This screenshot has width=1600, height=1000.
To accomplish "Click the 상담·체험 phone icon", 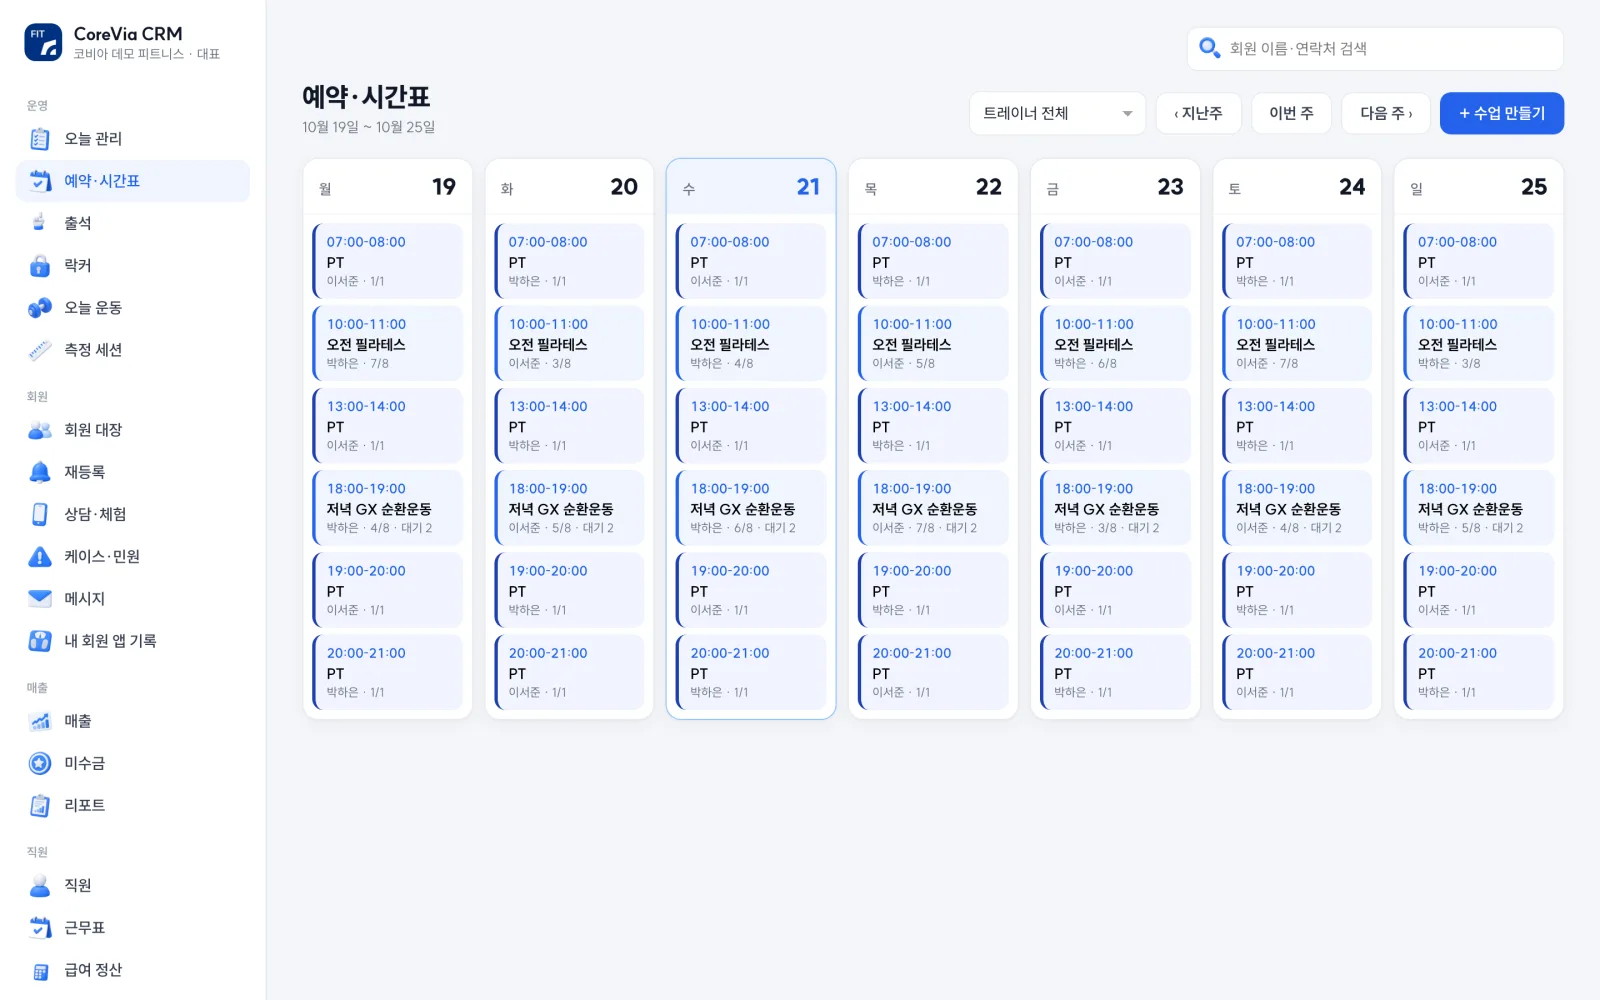I will point(40,514).
